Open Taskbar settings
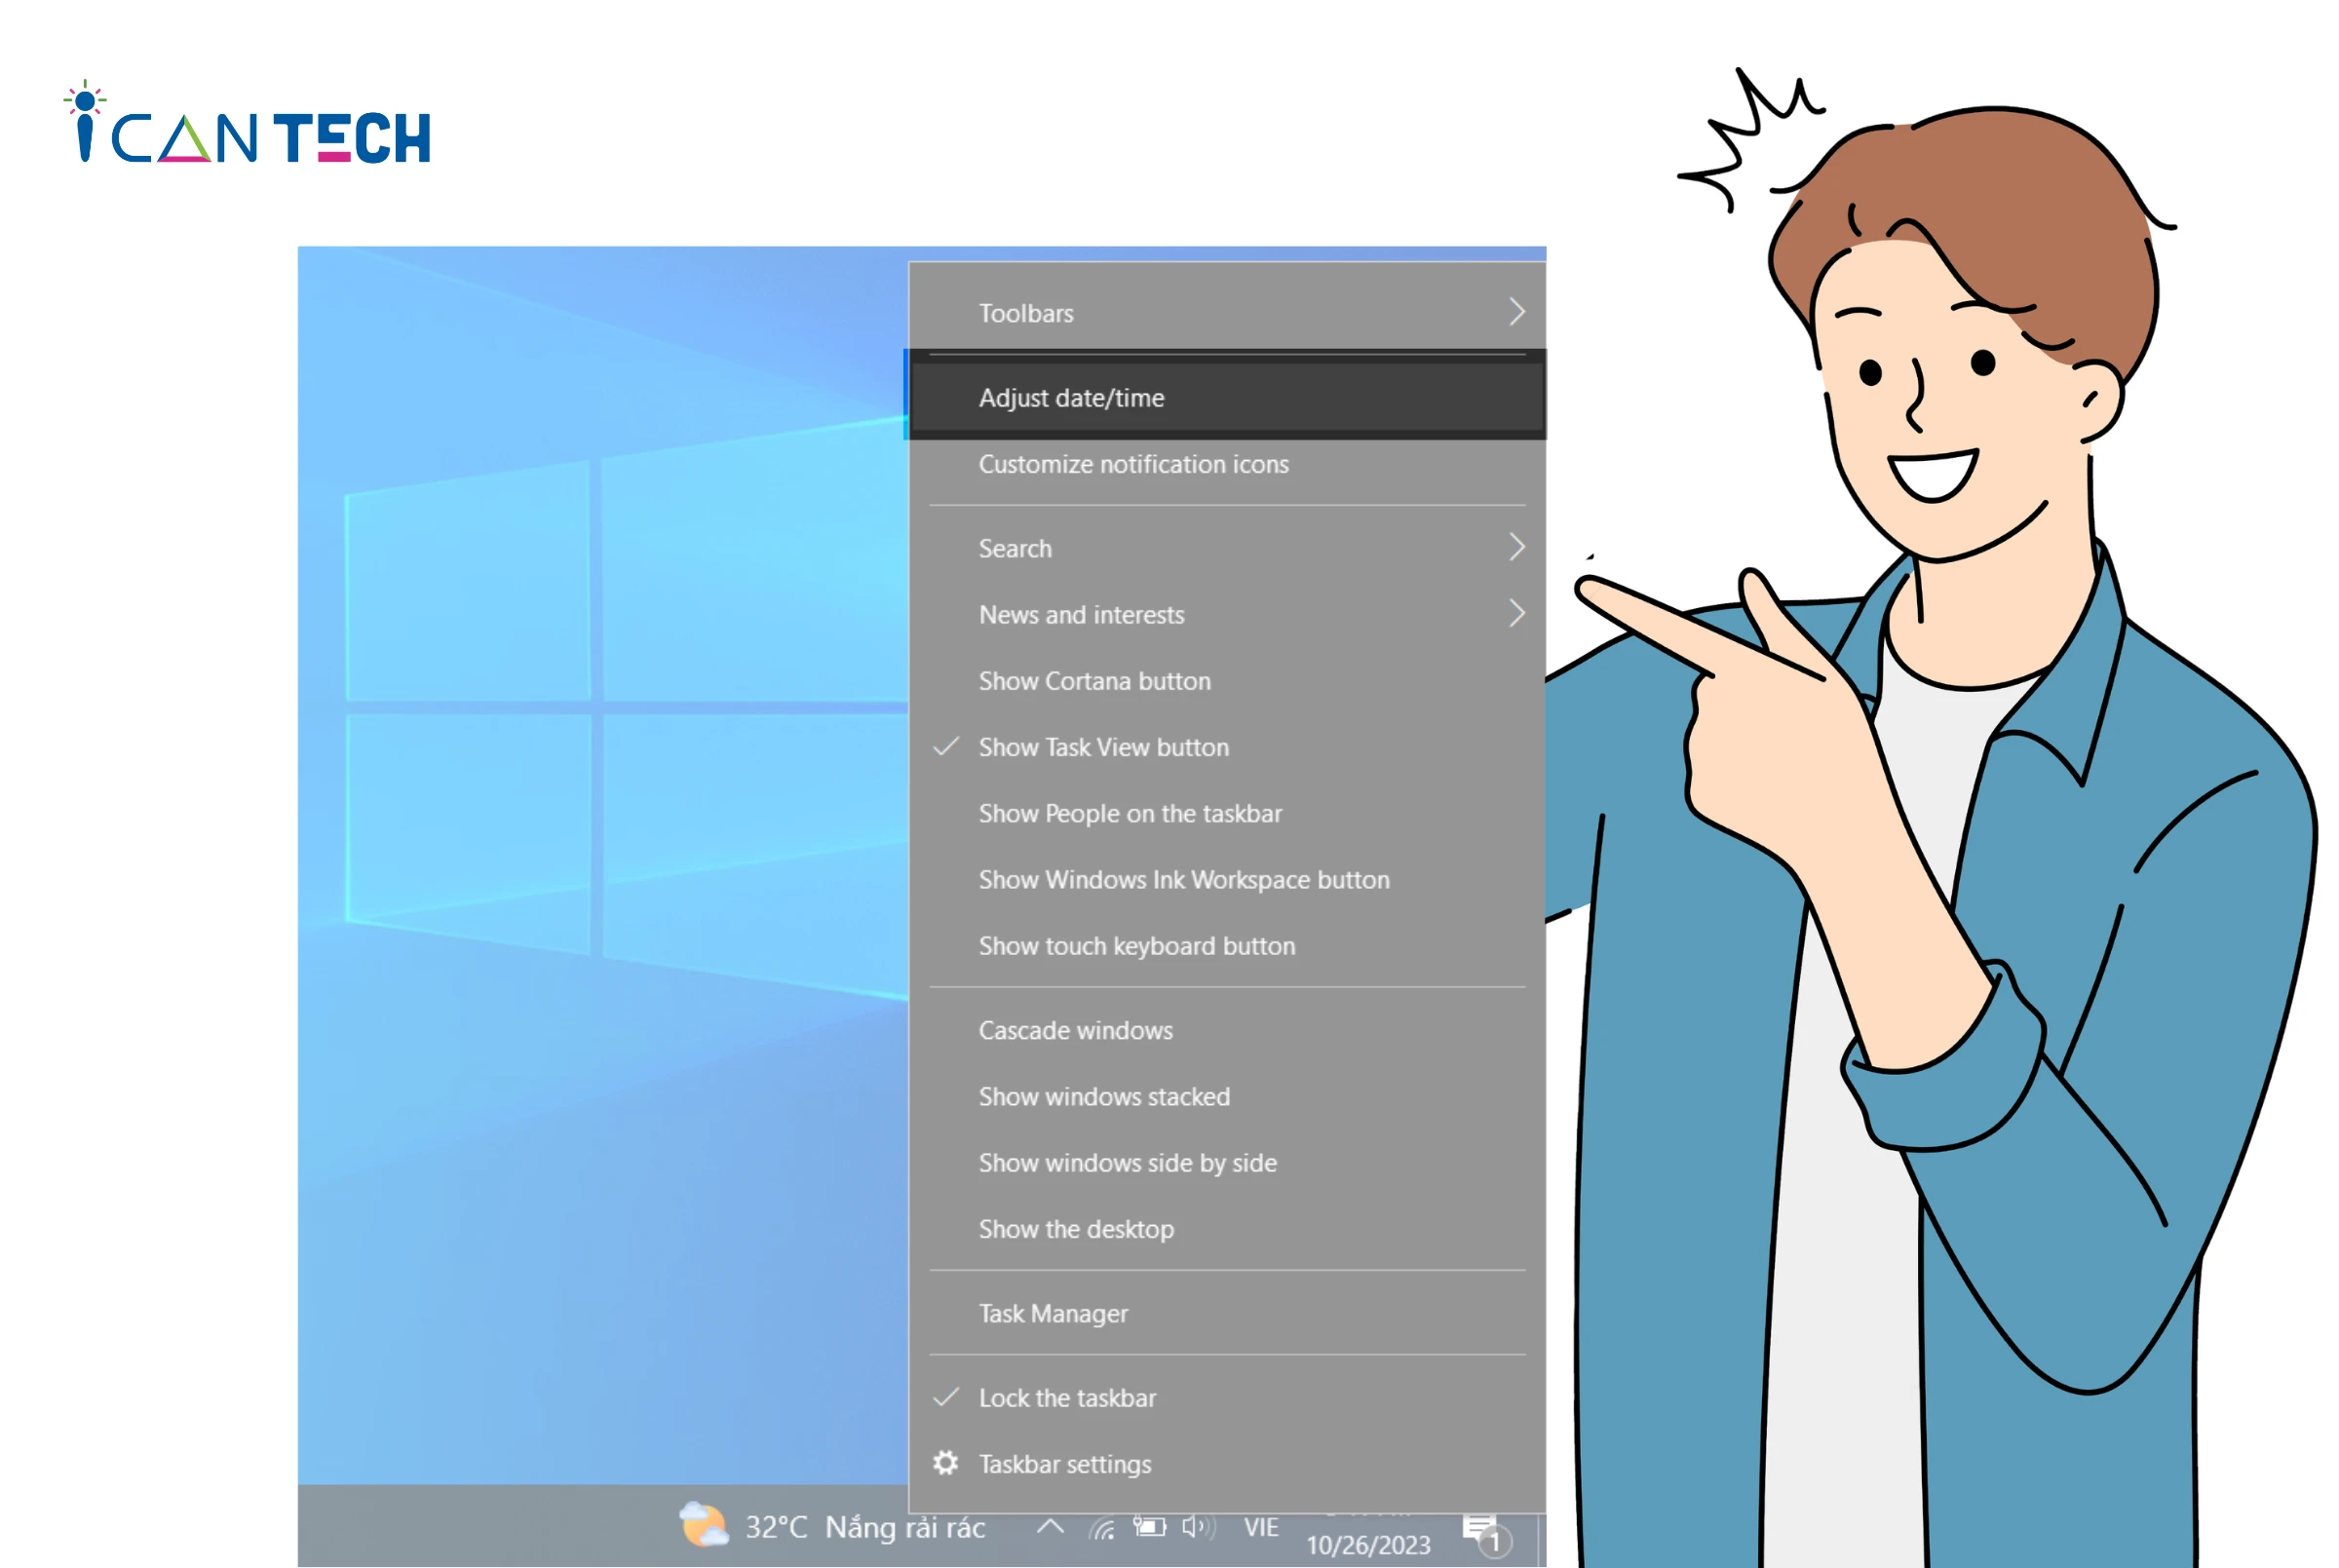The image size is (2339, 1568). click(1227, 1464)
